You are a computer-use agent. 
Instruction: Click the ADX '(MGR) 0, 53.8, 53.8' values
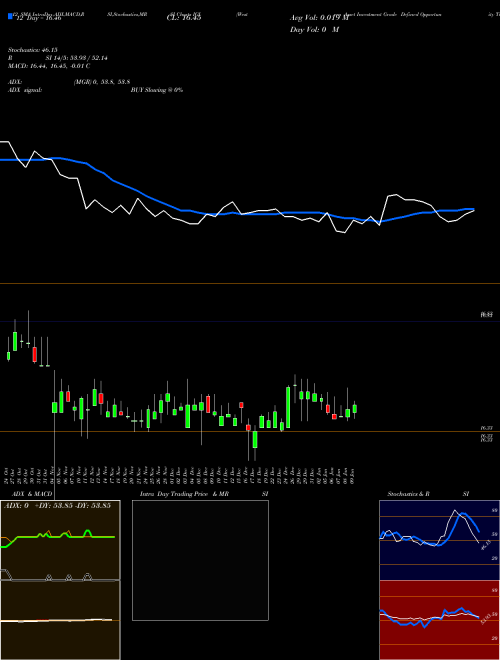click(101, 82)
